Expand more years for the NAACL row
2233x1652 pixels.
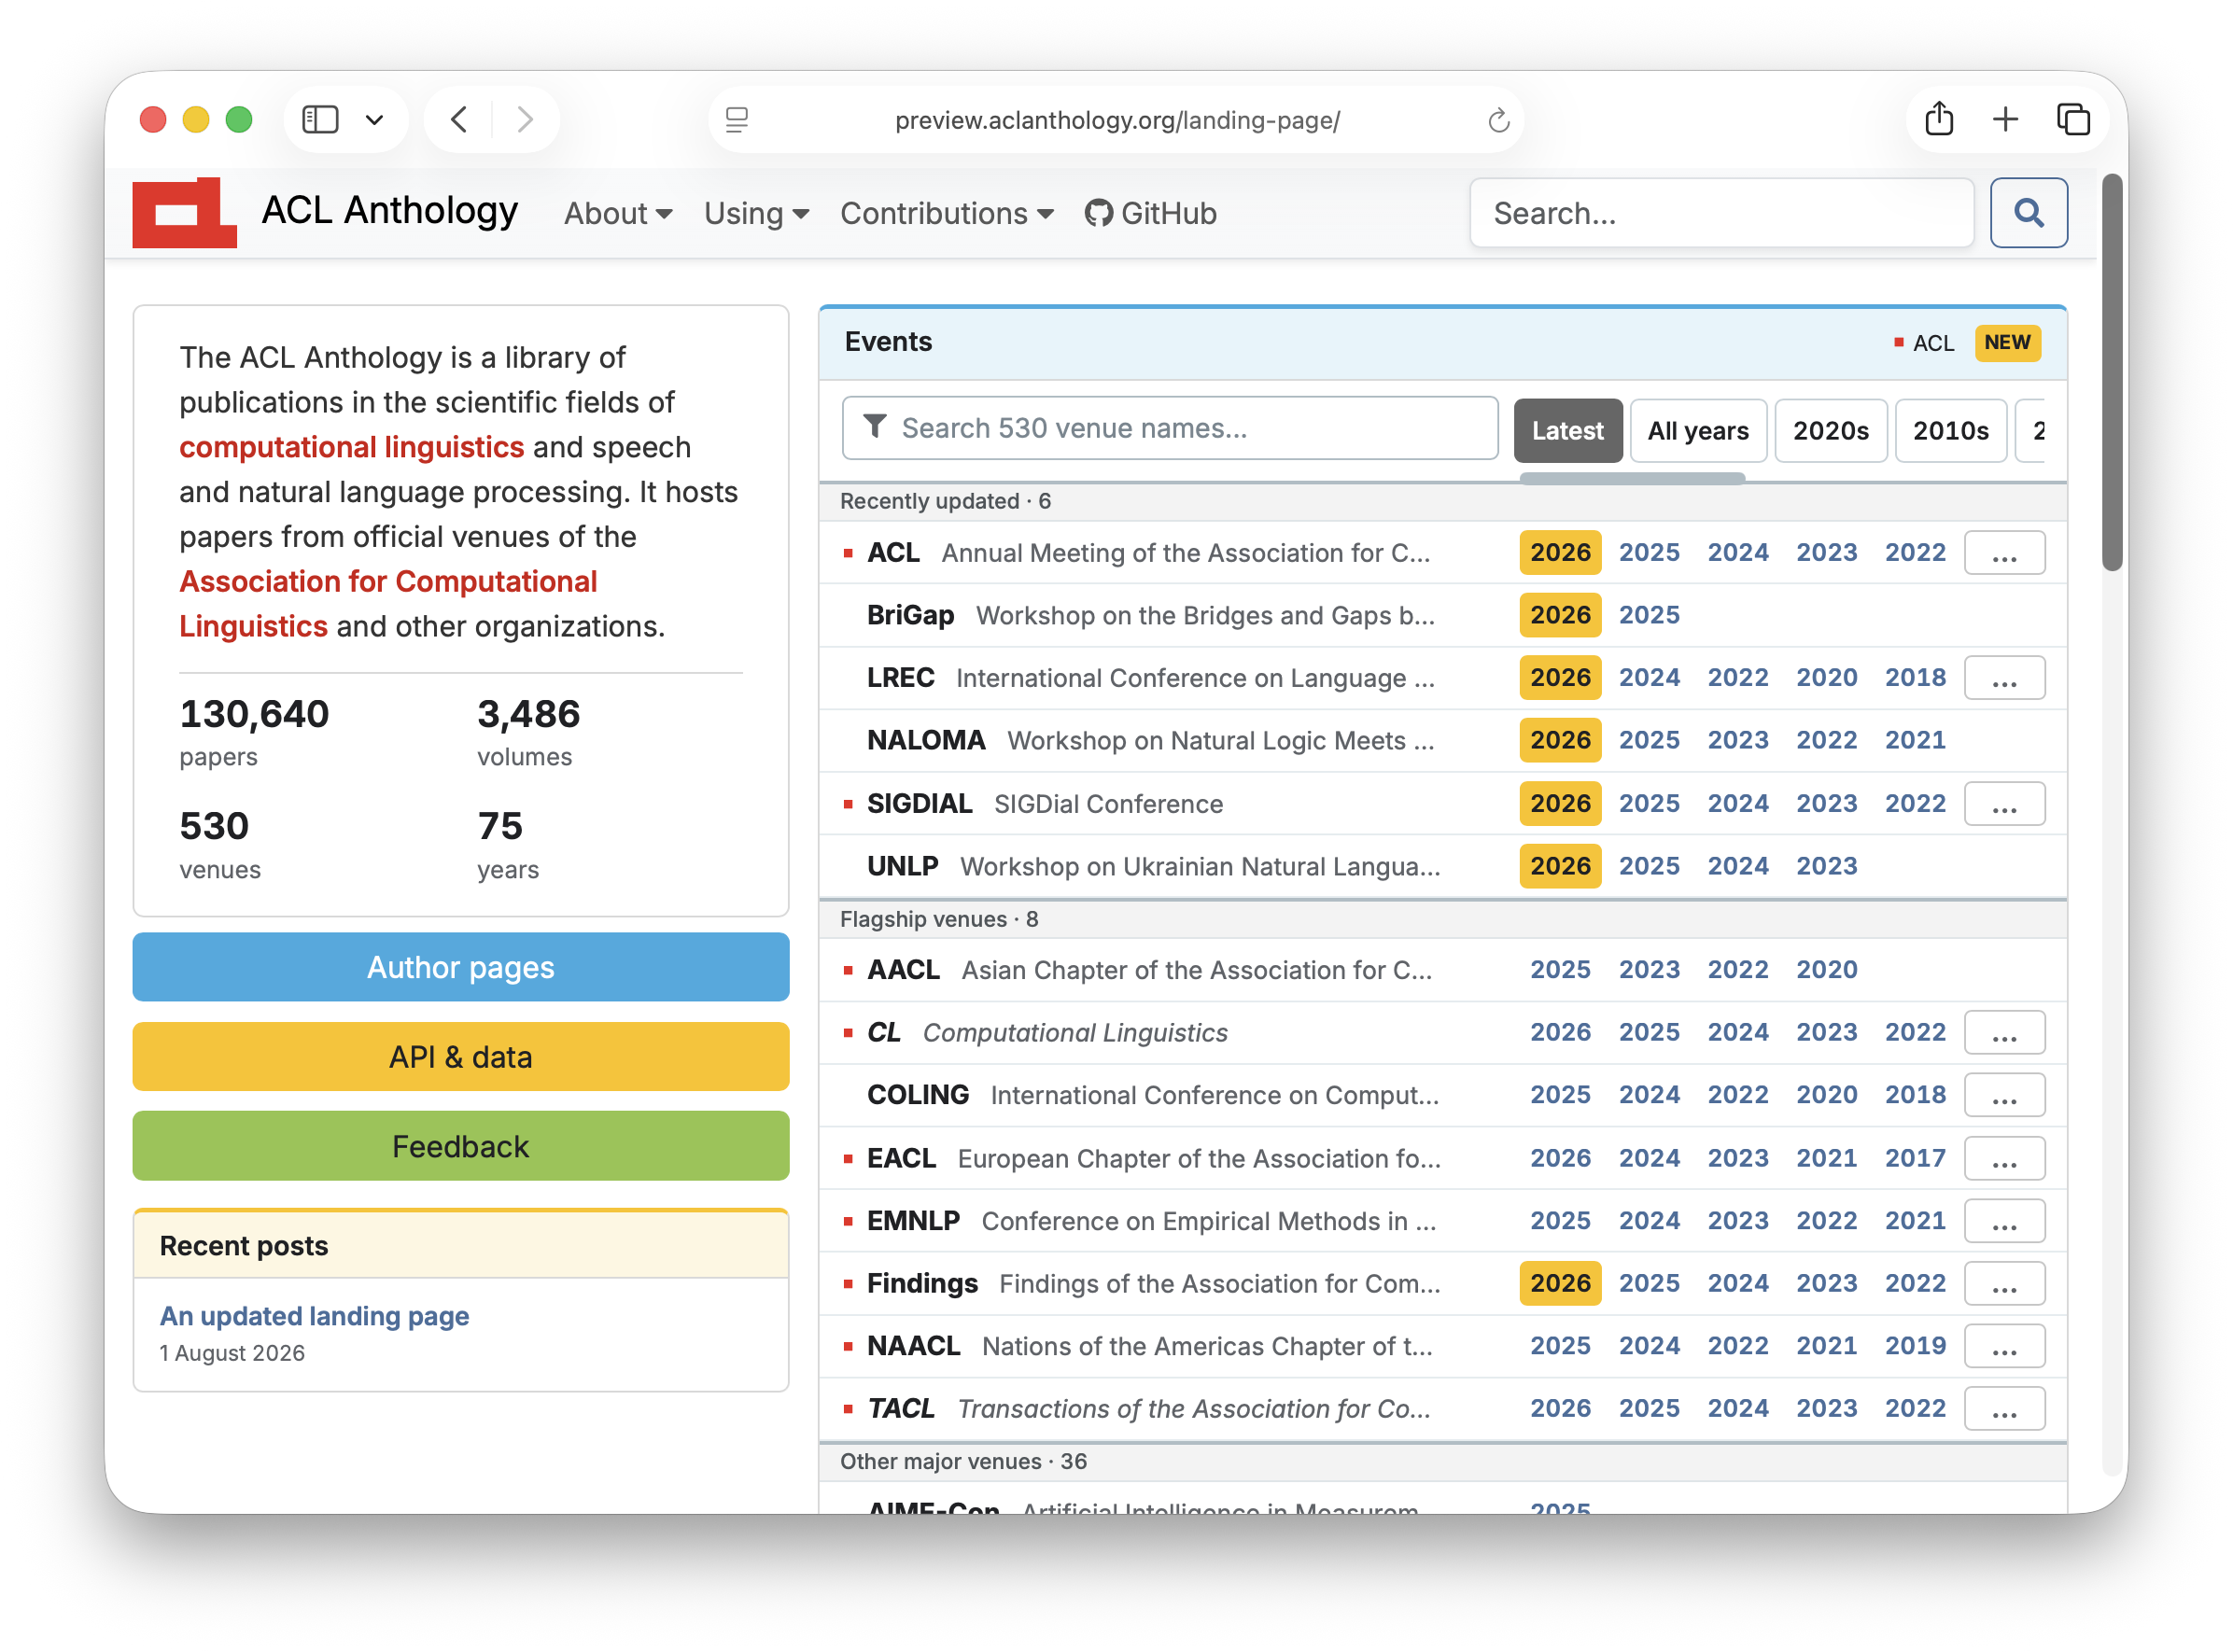point(2003,1346)
